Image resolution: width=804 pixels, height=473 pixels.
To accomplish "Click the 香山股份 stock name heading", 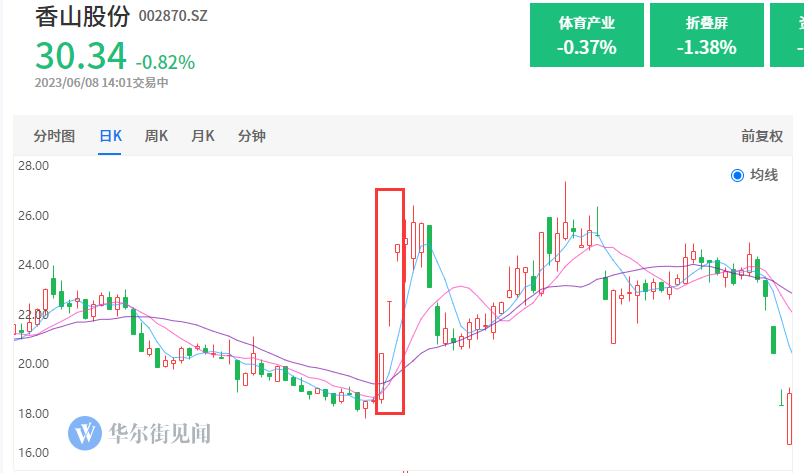I will (x=82, y=16).
